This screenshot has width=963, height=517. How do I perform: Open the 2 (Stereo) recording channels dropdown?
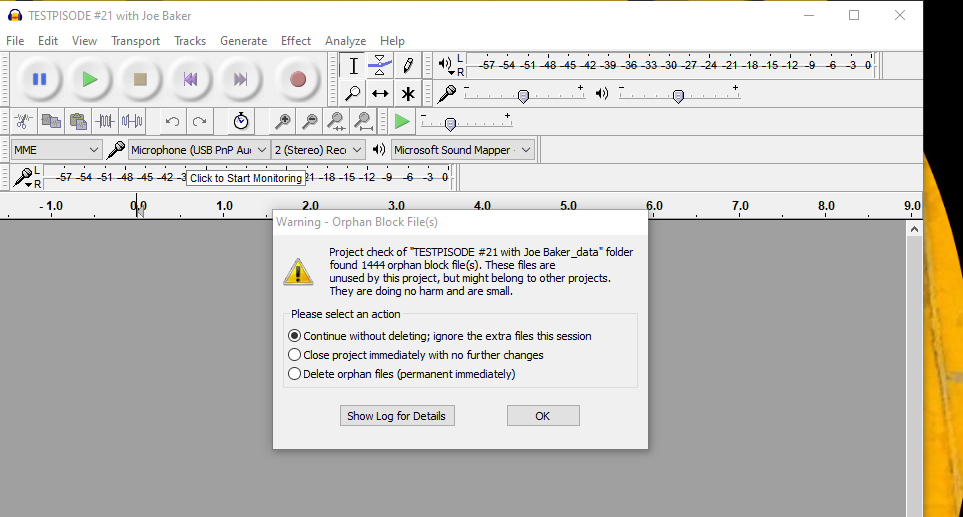tap(318, 150)
